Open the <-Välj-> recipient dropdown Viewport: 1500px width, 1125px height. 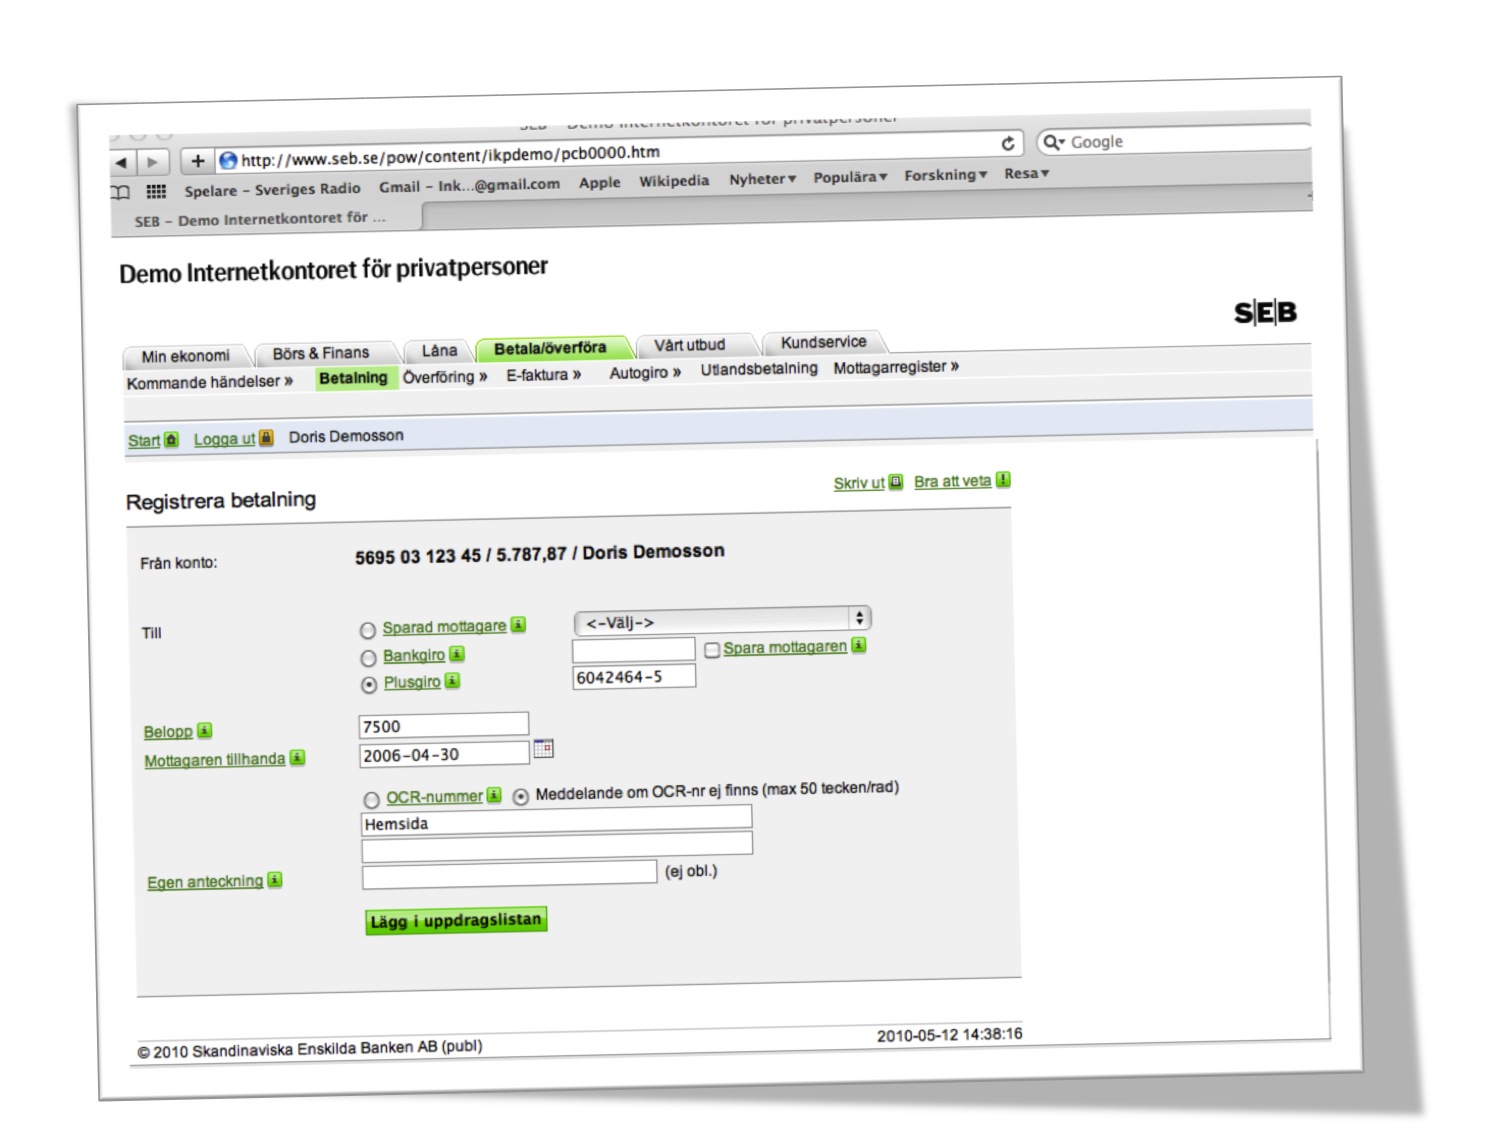click(722, 621)
